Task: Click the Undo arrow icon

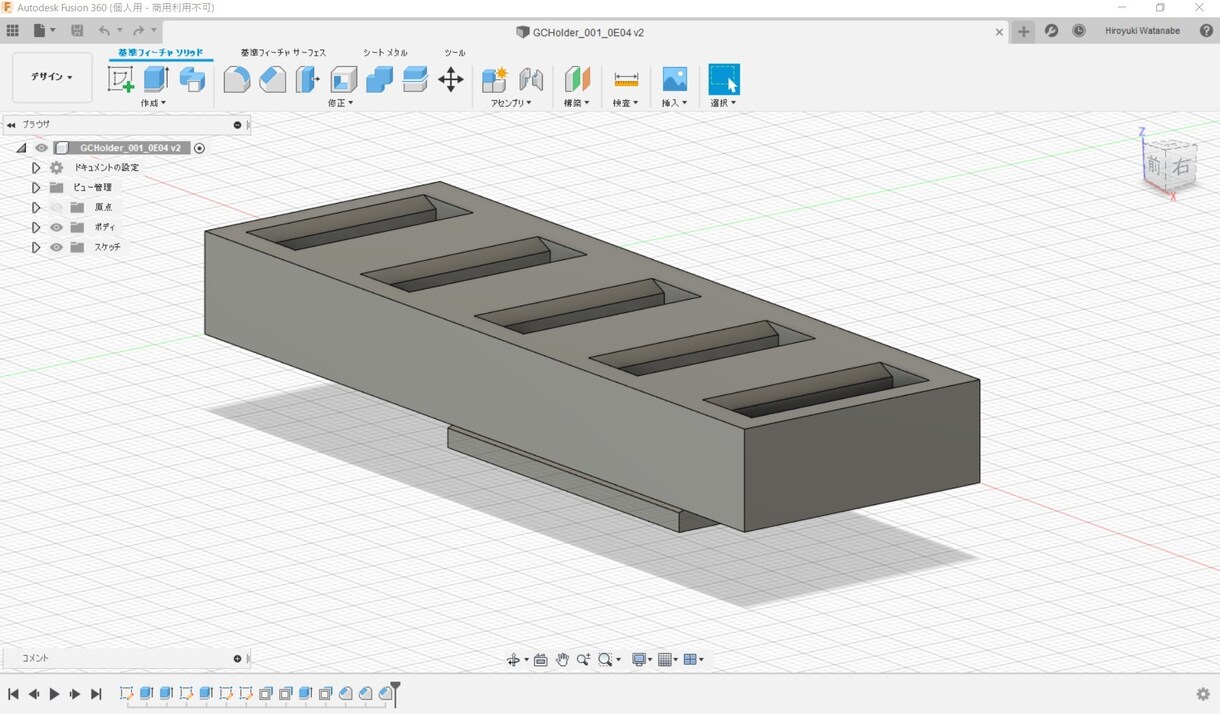Action: pyautogui.click(x=104, y=31)
